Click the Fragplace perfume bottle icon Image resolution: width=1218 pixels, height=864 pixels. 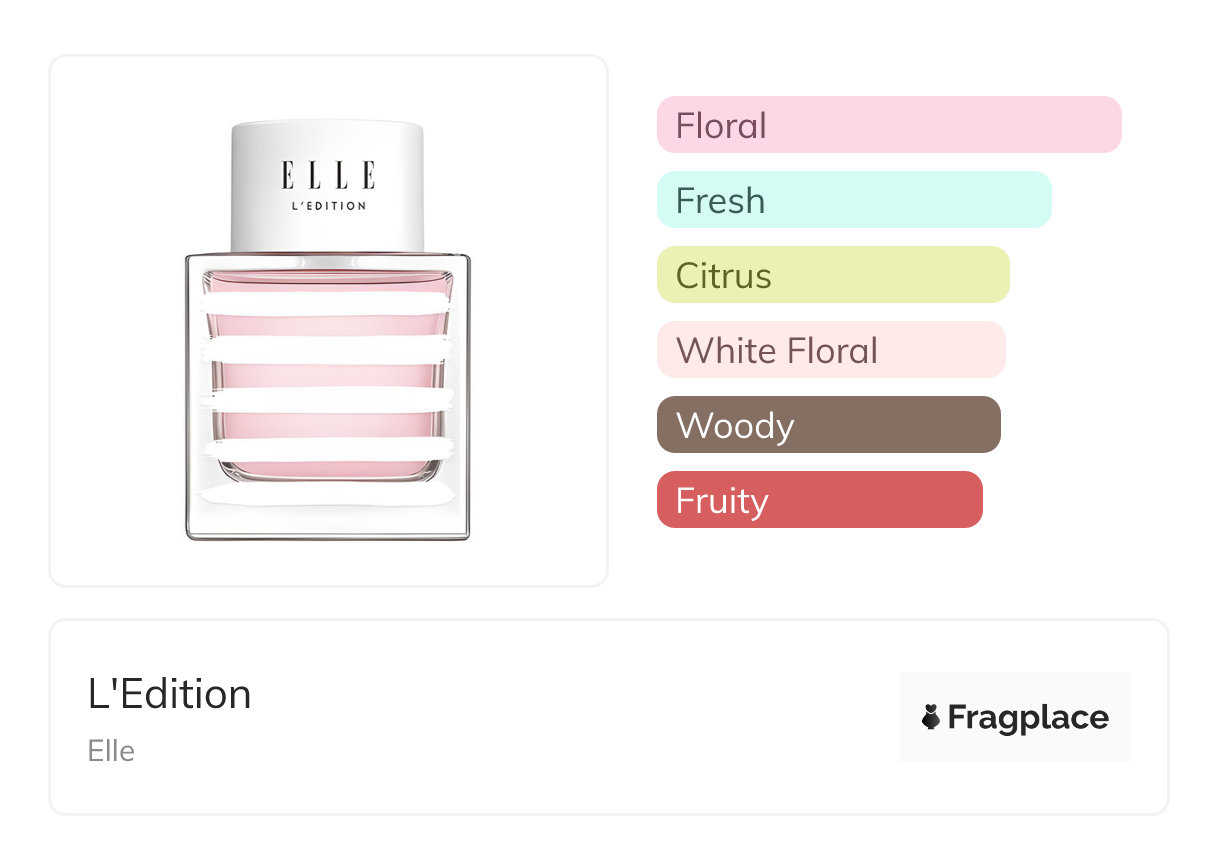(x=931, y=717)
